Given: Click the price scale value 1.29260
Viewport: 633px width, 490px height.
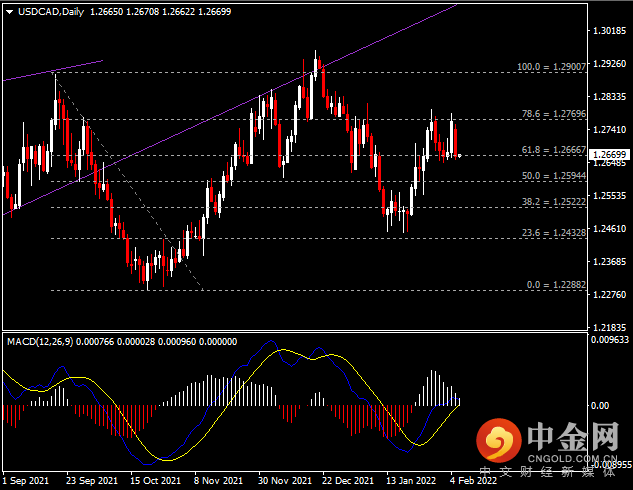Looking at the screenshot, I should [609, 64].
